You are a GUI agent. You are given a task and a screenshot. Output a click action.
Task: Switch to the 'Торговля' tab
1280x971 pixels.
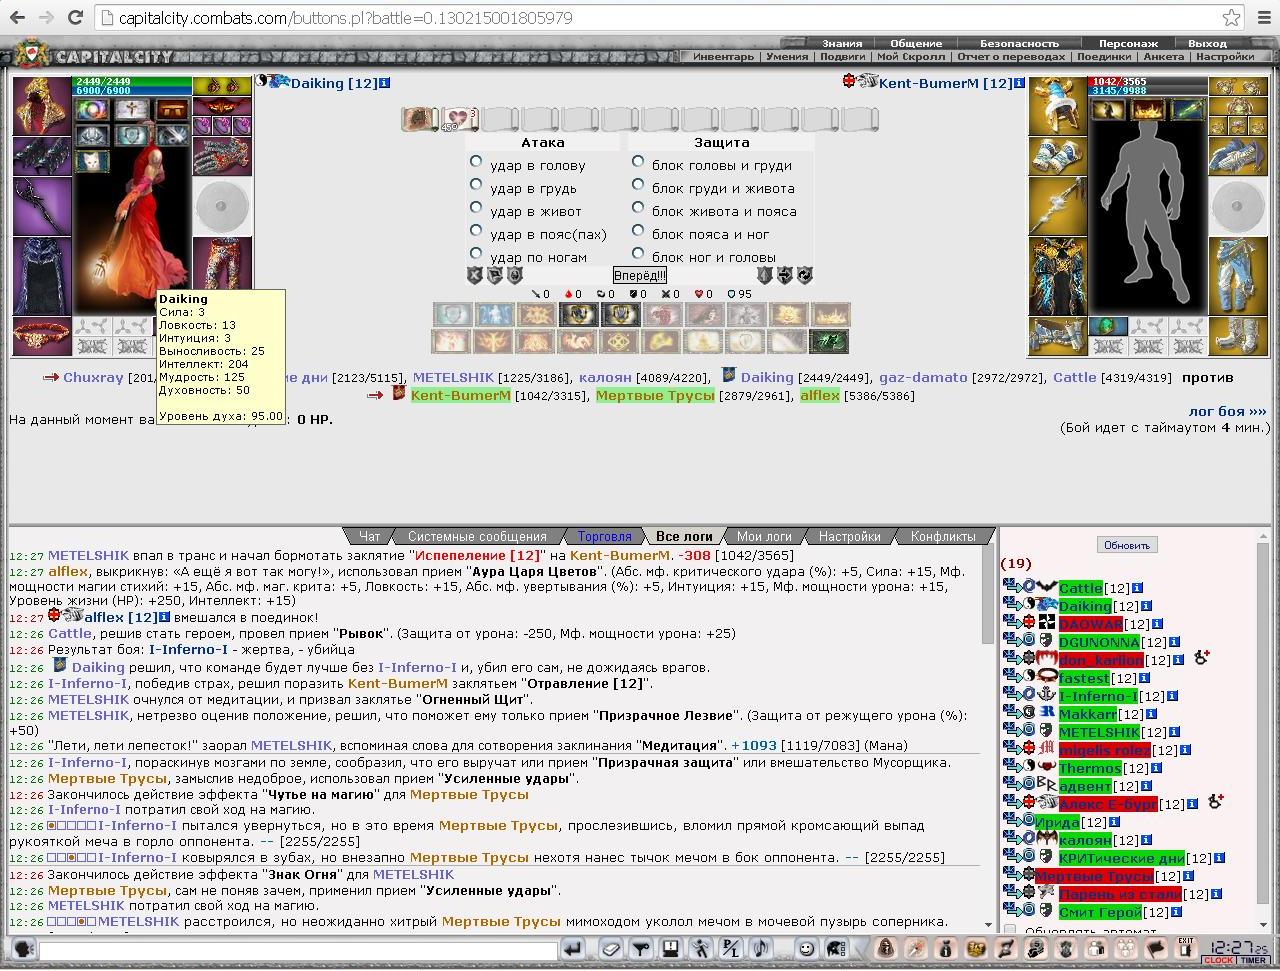[x=604, y=537]
